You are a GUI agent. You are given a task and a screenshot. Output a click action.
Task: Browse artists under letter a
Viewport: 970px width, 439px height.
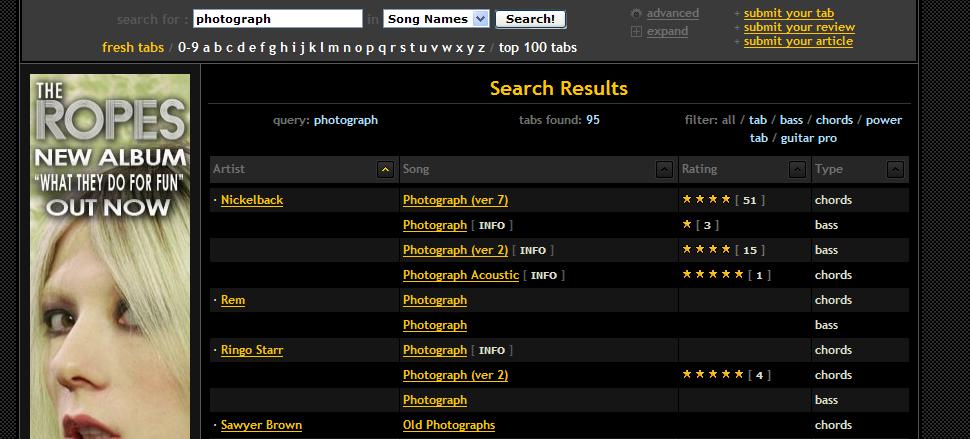coord(207,48)
